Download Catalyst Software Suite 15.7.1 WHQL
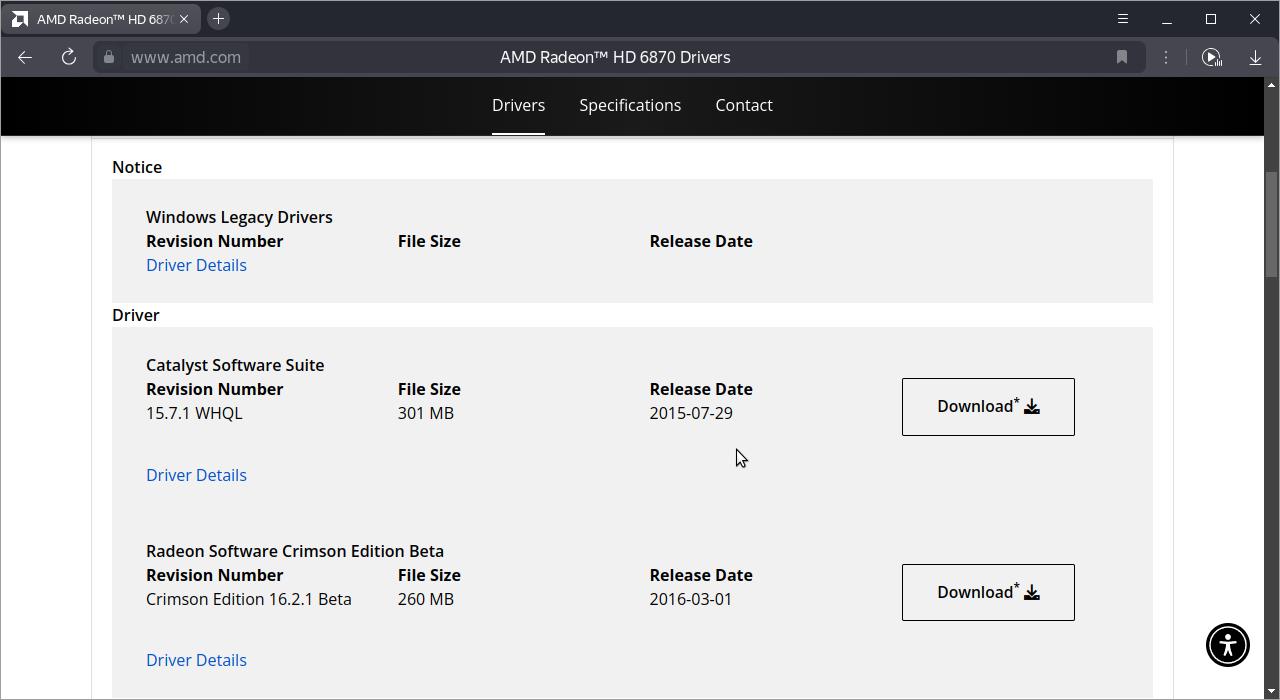Image resolution: width=1280 pixels, height=700 pixels. tap(988, 407)
